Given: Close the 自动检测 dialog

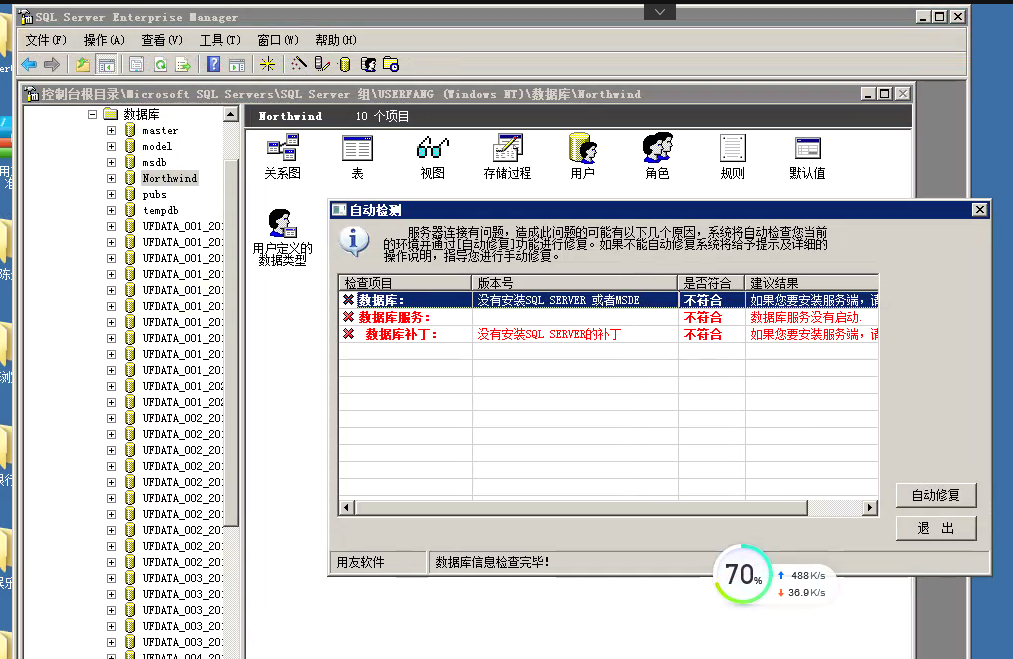Looking at the screenshot, I should 979,209.
